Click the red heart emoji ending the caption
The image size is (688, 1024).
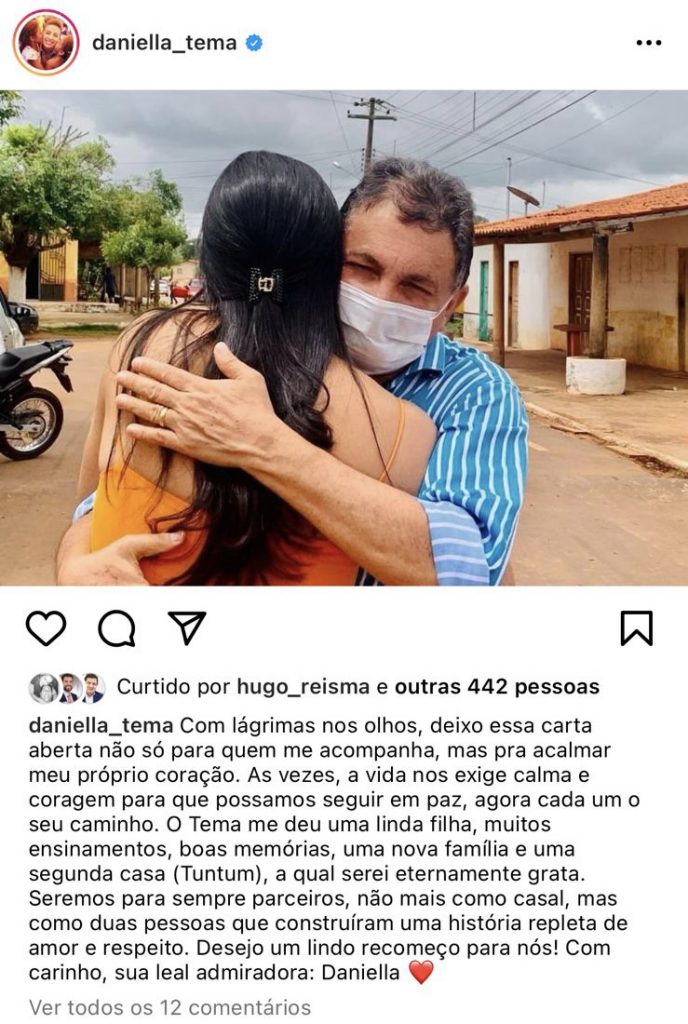(421, 972)
